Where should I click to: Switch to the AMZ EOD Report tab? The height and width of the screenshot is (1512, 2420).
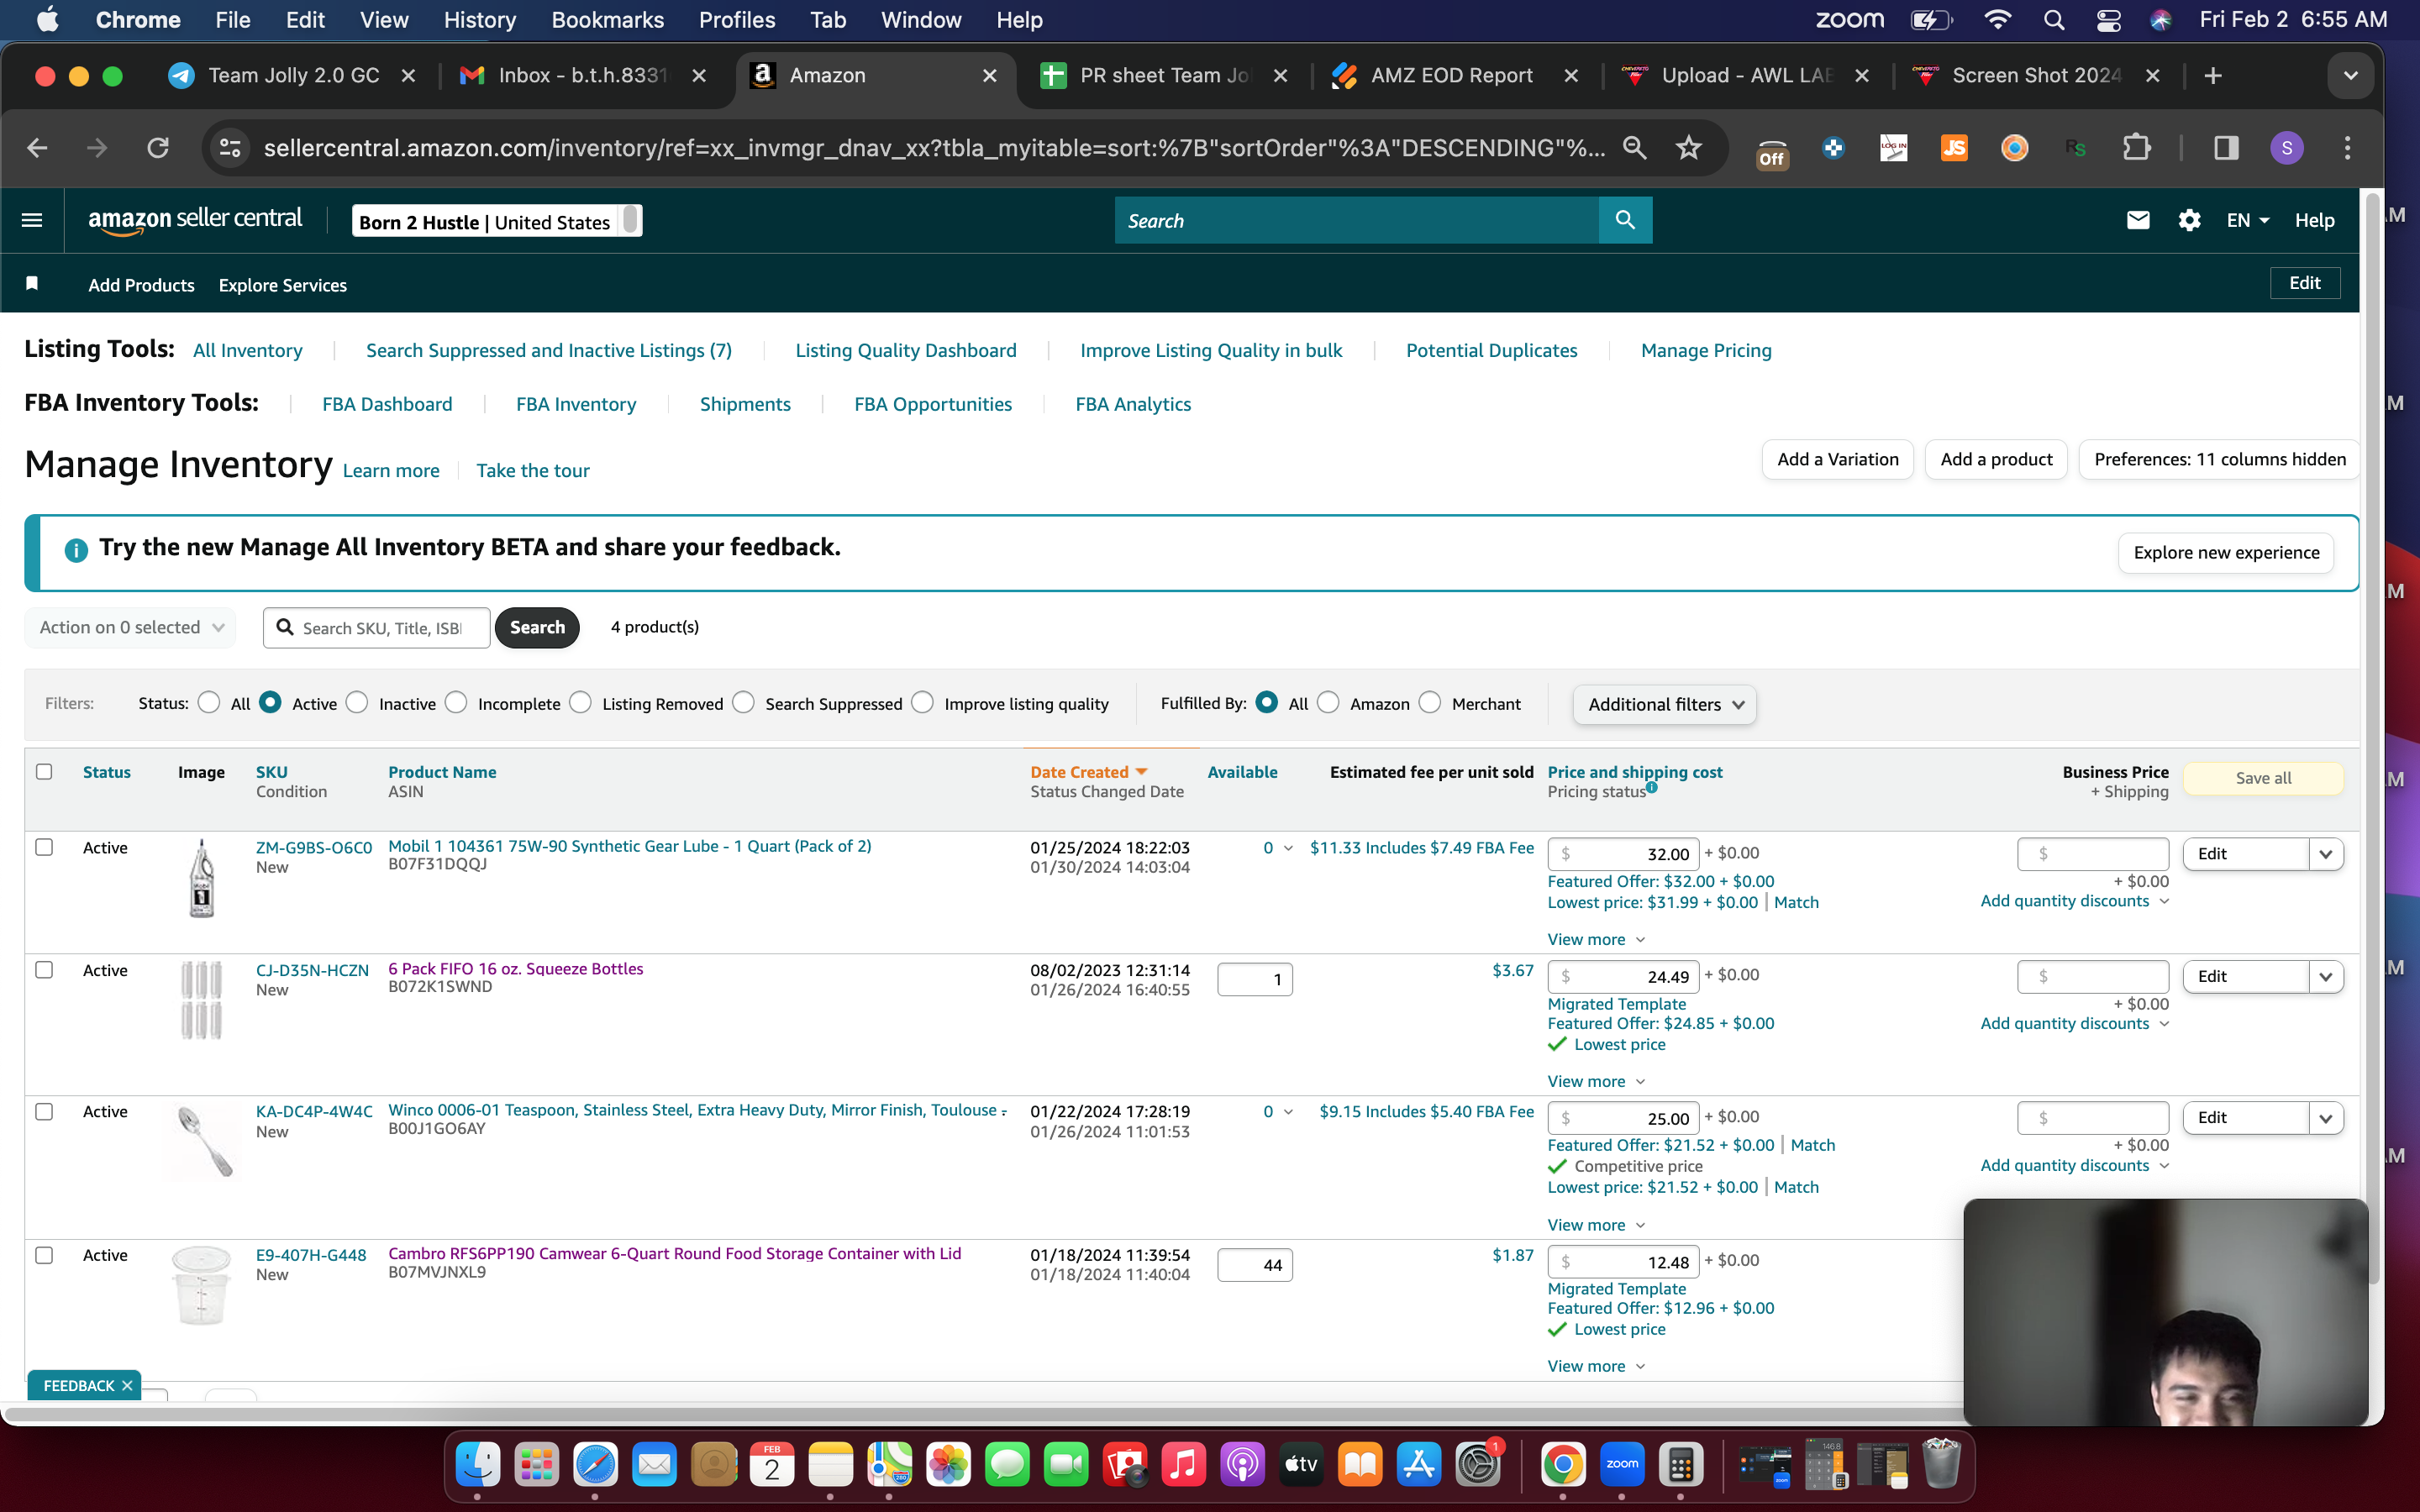[x=1454, y=76]
